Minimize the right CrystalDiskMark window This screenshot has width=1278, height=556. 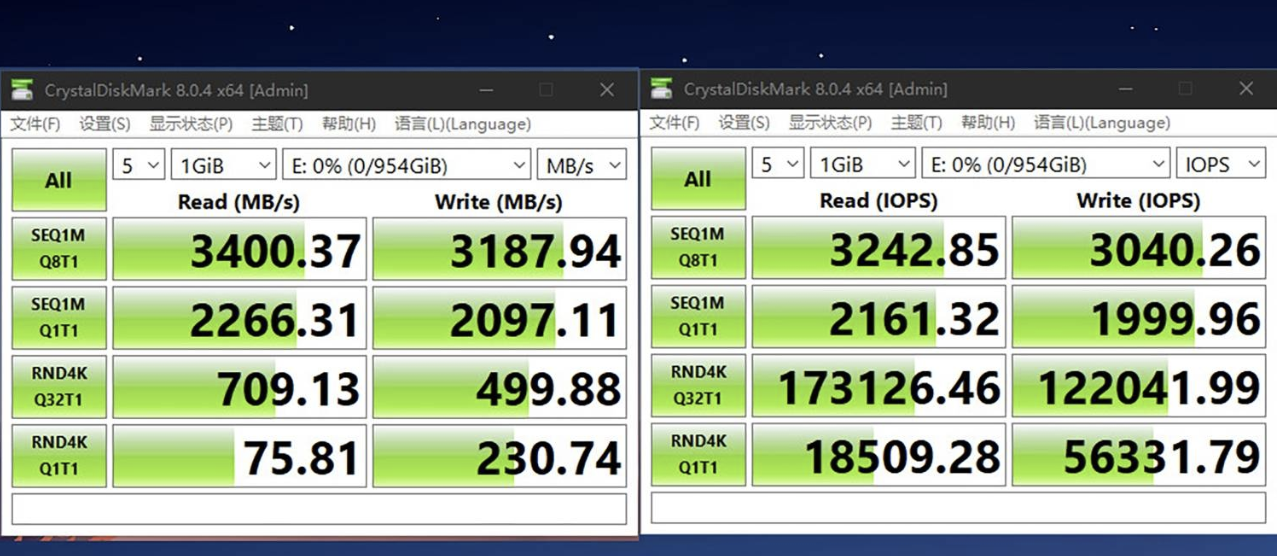click(1126, 89)
